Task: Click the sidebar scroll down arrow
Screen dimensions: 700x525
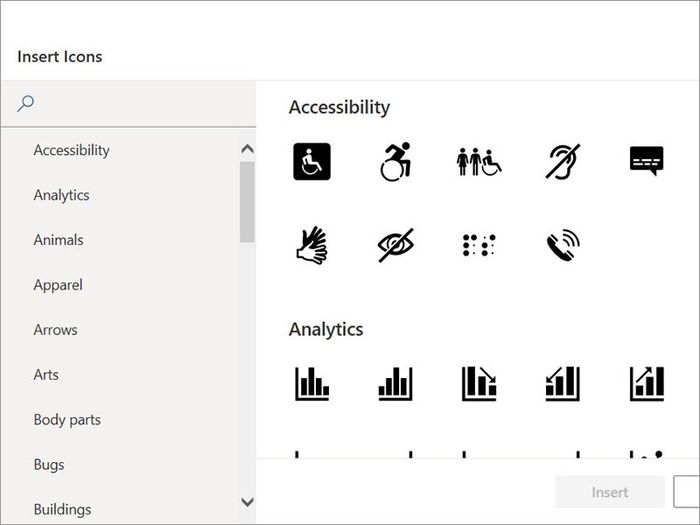Action: [x=247, y=502]
